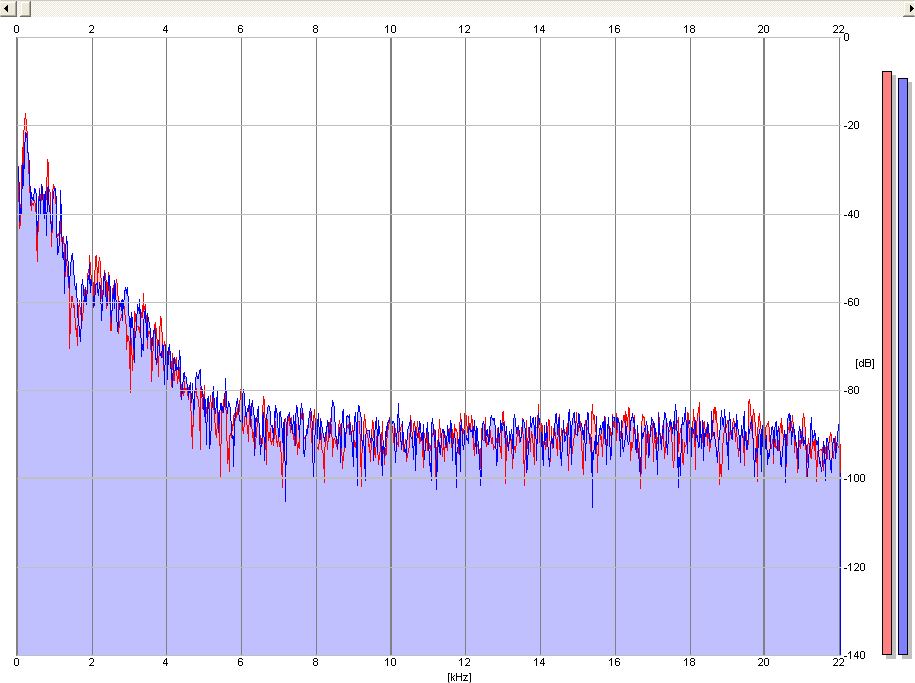Click the -80 dB scale label
The height and width of the screenshot is (683, 915).
point(852,391)
